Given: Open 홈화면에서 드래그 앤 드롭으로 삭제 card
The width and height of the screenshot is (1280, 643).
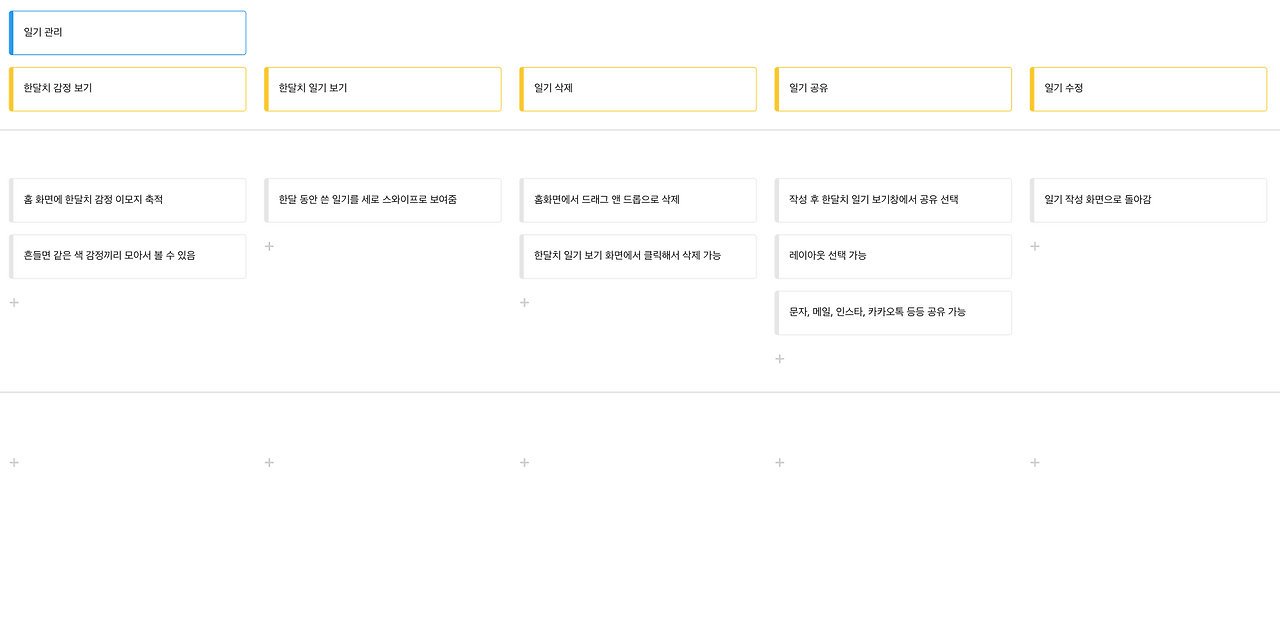Looking at the screenshot, I should 638,200.
